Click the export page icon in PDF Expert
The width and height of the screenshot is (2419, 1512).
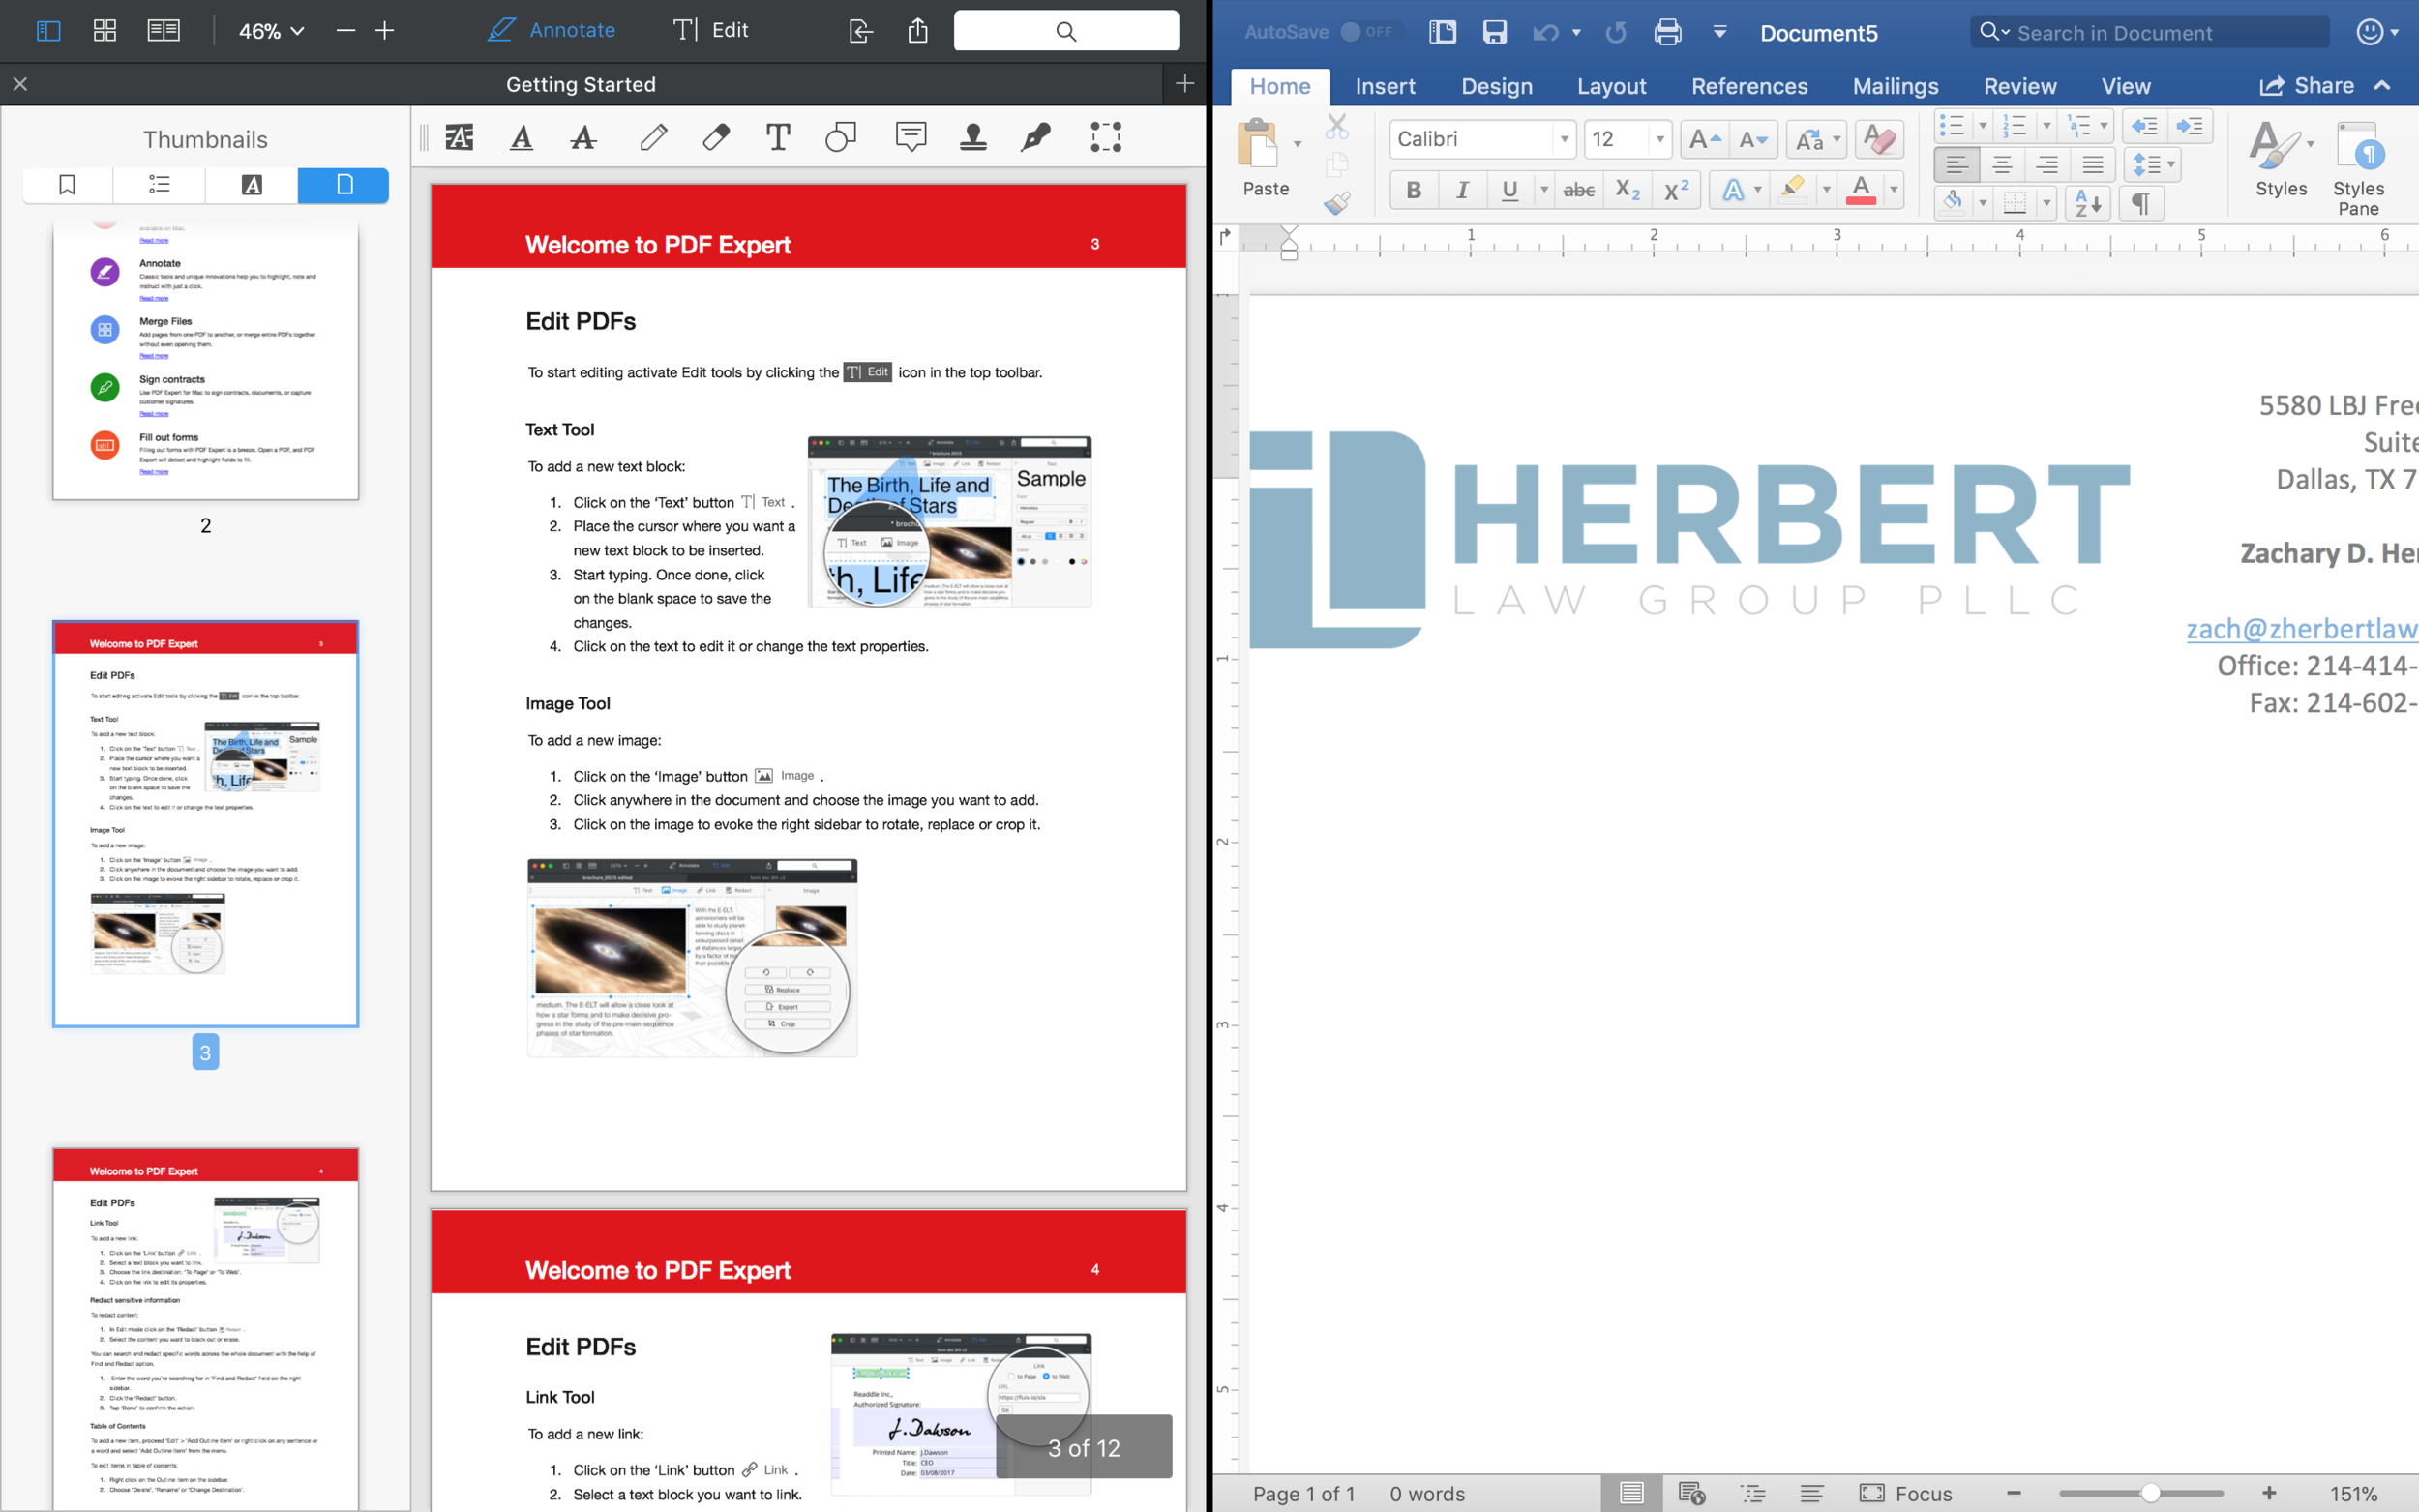tap(860, 31)
